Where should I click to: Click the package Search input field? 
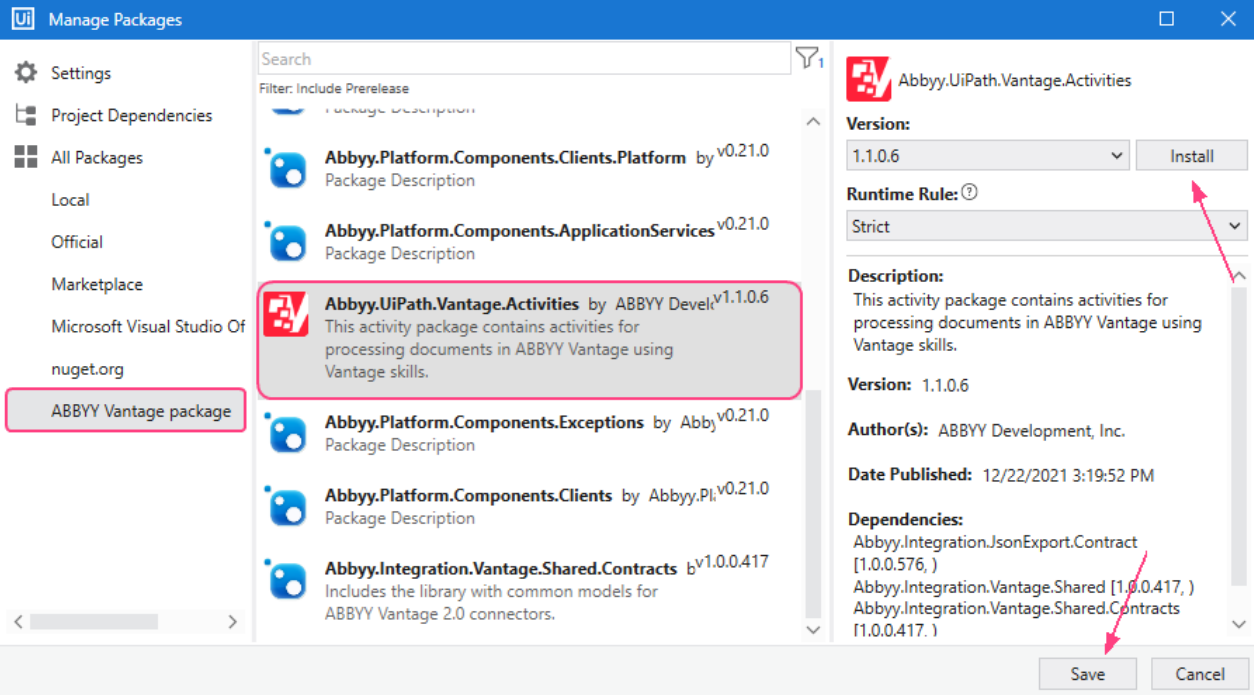(x=524, y=59)
